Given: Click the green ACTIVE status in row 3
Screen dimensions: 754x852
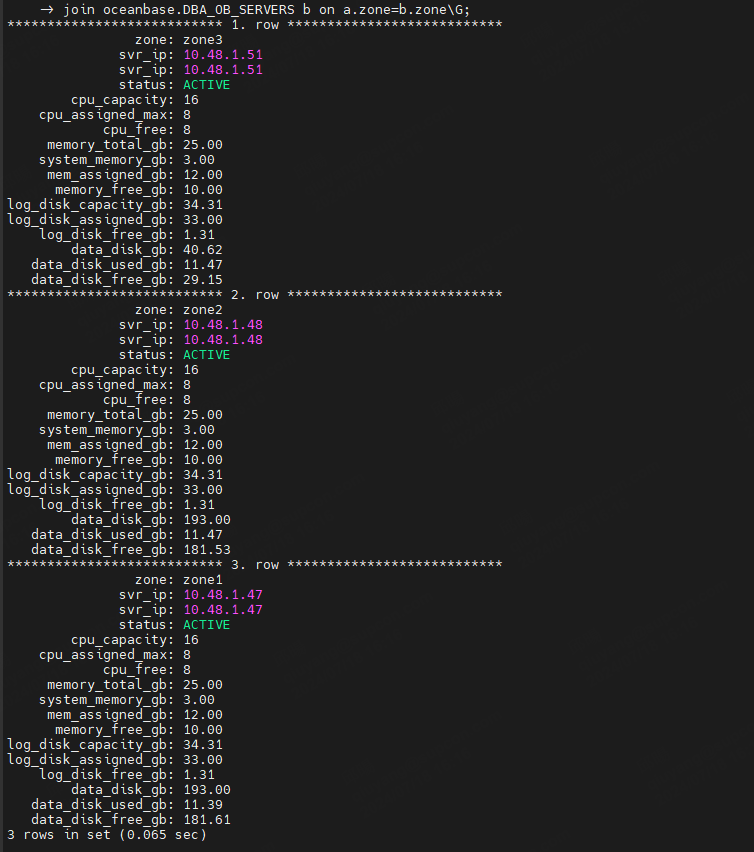Looking at the screenshot, I should point(206,625).
